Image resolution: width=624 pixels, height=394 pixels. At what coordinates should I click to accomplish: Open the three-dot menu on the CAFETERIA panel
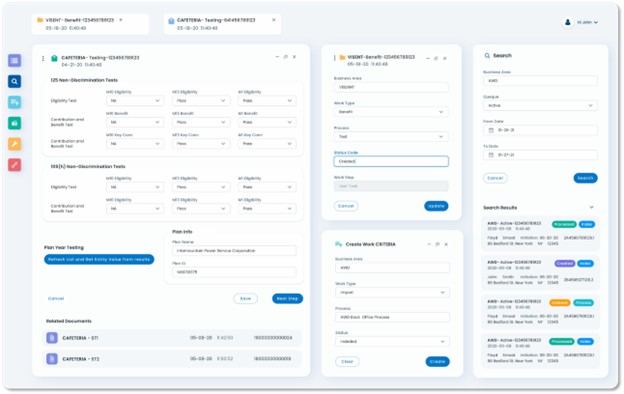tap(43, 59)
